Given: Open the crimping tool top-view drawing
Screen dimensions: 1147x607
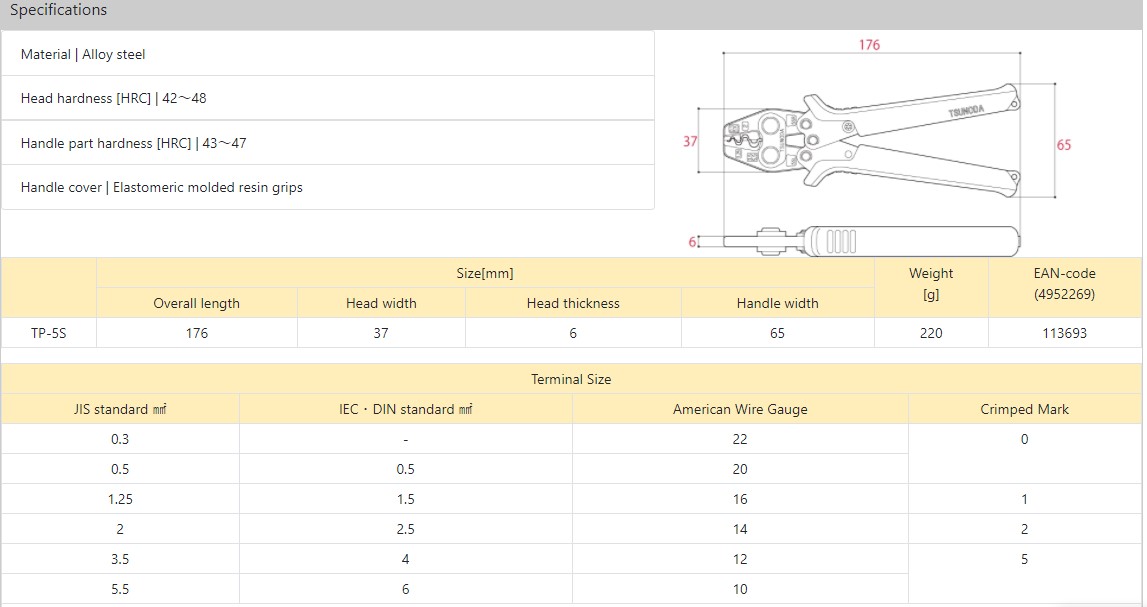Looking at the screenshot, I should click(870, 140).
